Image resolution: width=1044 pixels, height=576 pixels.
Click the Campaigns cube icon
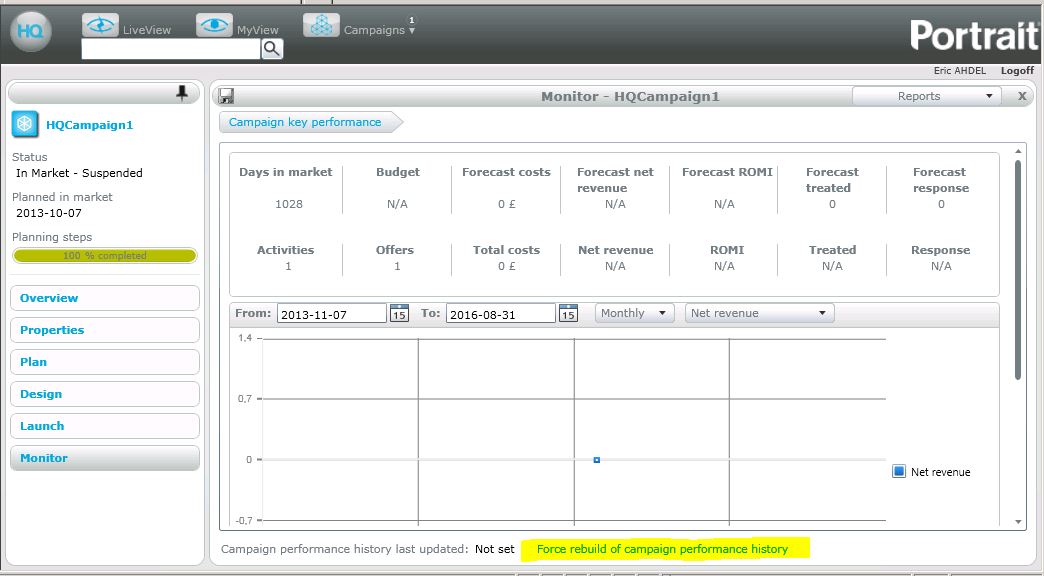point(322,25)
